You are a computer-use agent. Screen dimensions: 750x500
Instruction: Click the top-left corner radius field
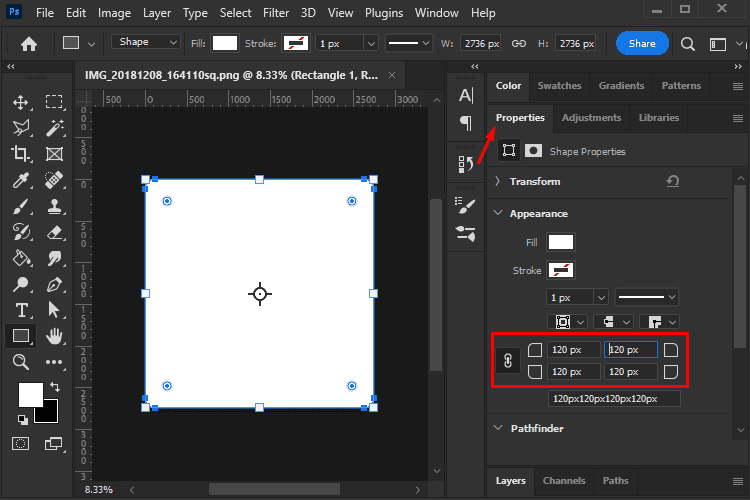pyautogui.click(x=573, y=350)
